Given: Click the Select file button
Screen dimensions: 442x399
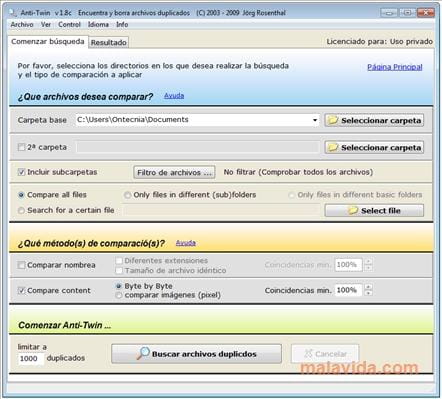Looking at the screenshot, I should 374,211.
